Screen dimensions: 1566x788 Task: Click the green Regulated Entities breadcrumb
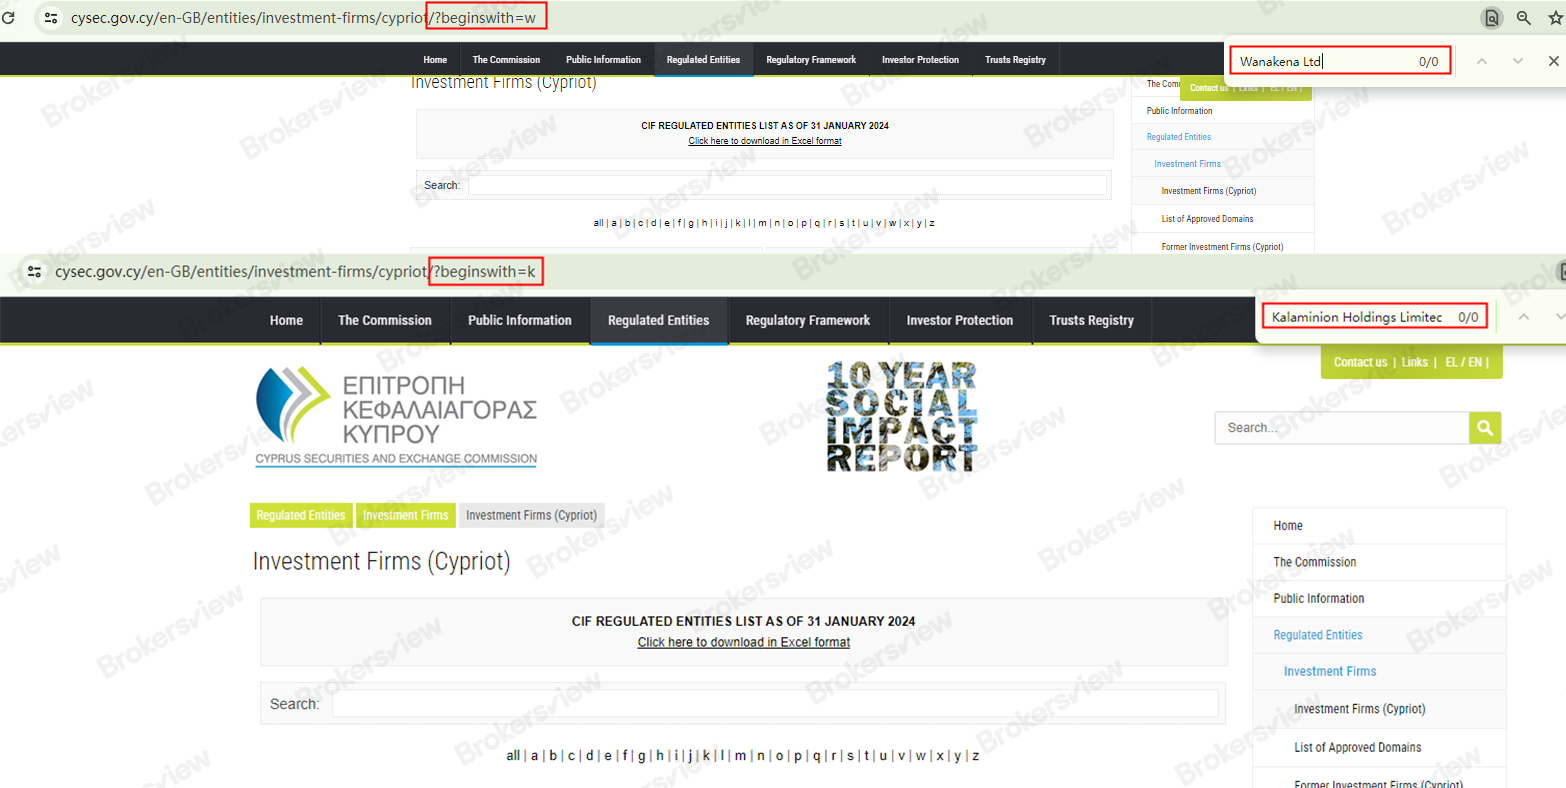pos(300,515)
